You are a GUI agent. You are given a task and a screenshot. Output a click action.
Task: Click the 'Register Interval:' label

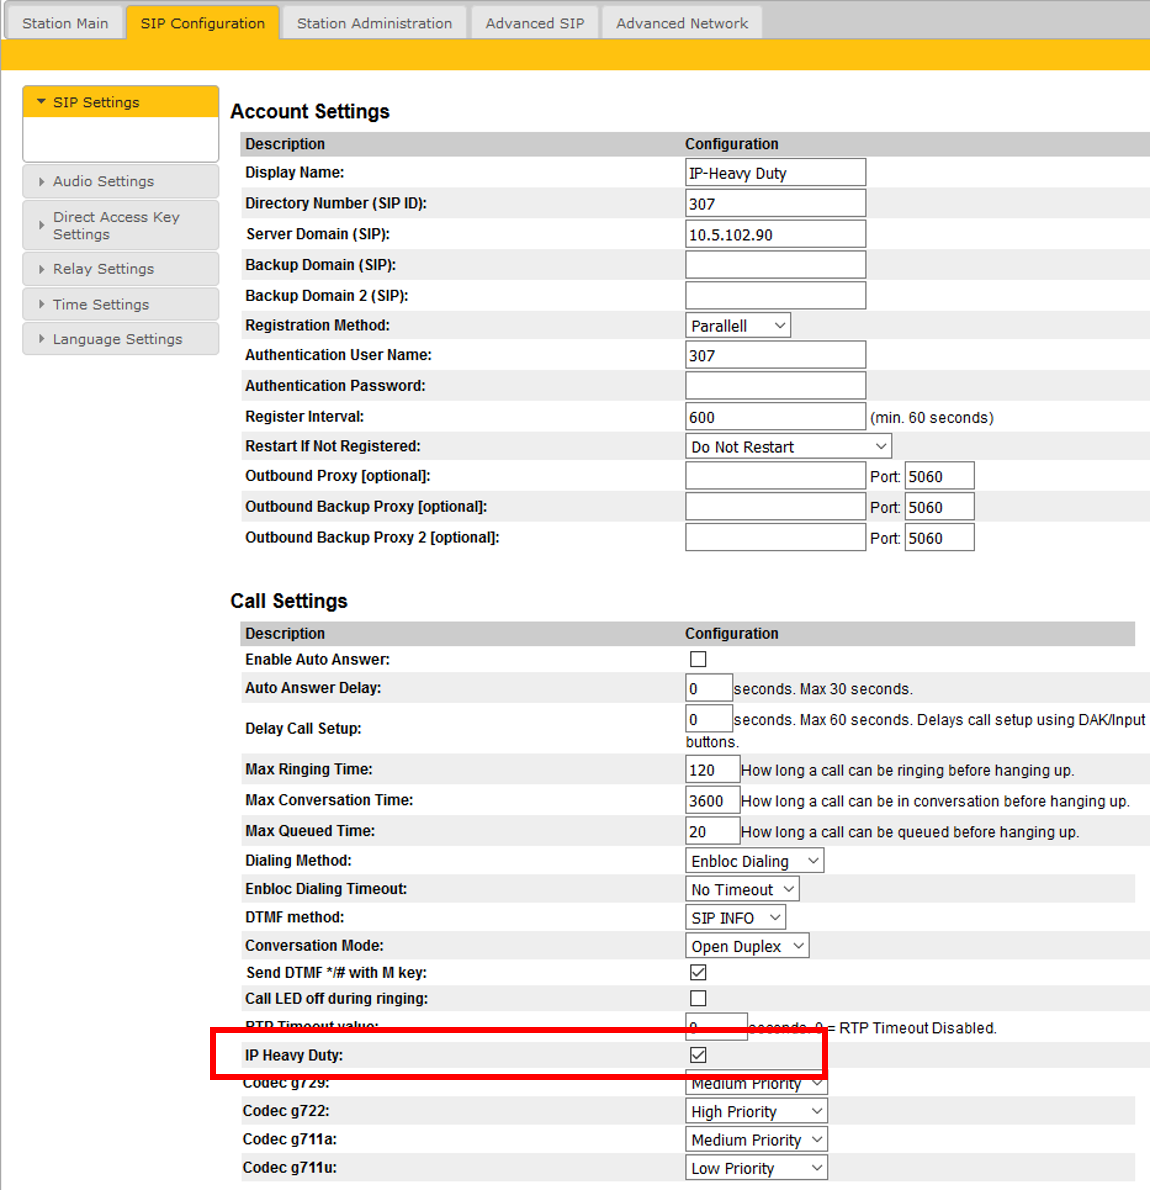(x=304, y=417)
